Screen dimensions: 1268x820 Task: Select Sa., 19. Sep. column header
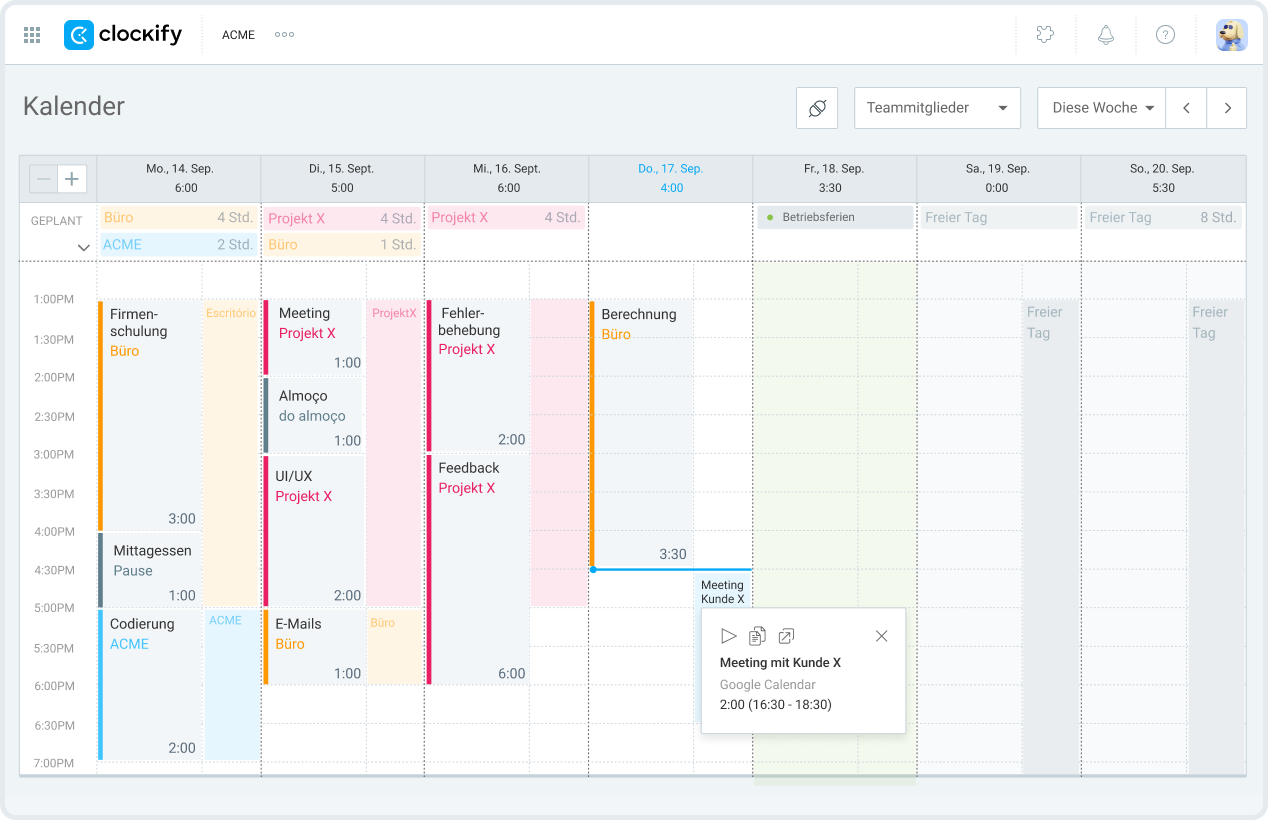(999, 178)
